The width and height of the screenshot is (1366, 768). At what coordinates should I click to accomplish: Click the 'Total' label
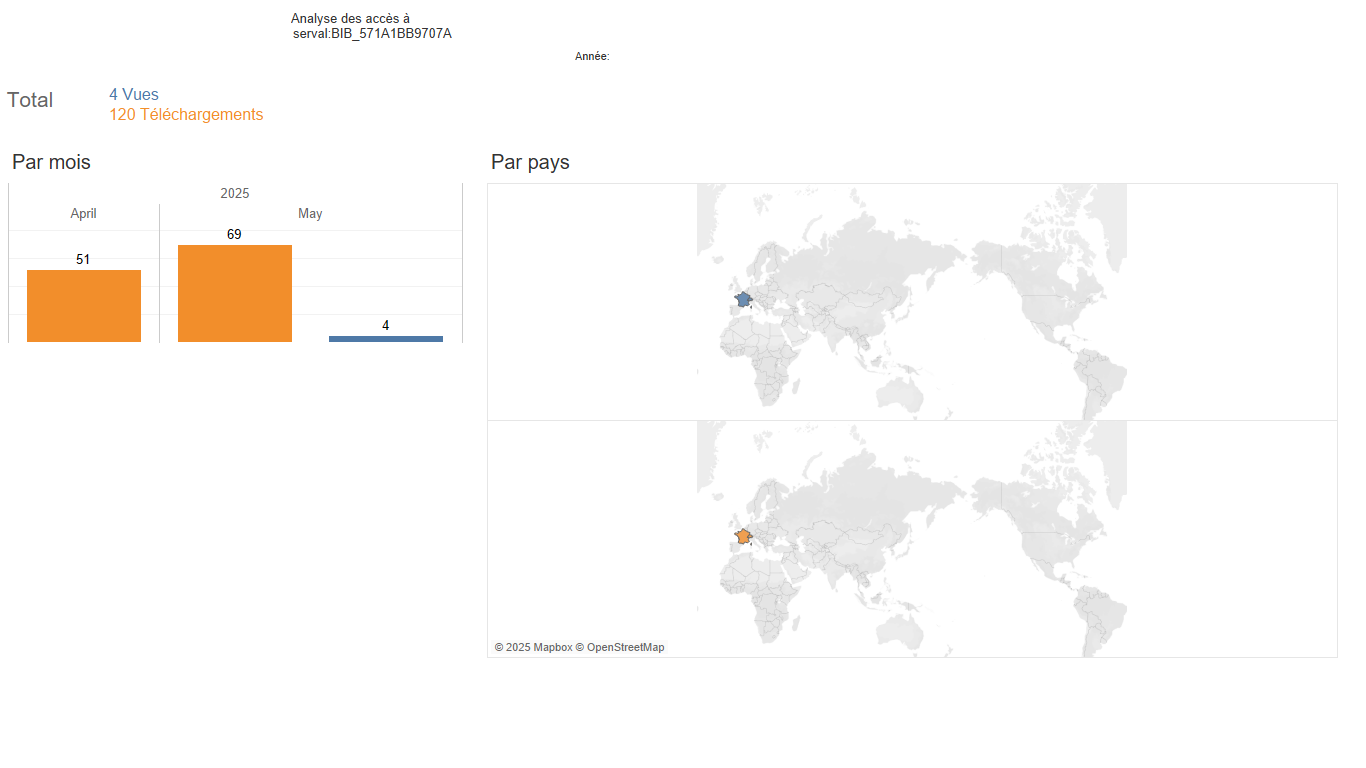(30, 100)
